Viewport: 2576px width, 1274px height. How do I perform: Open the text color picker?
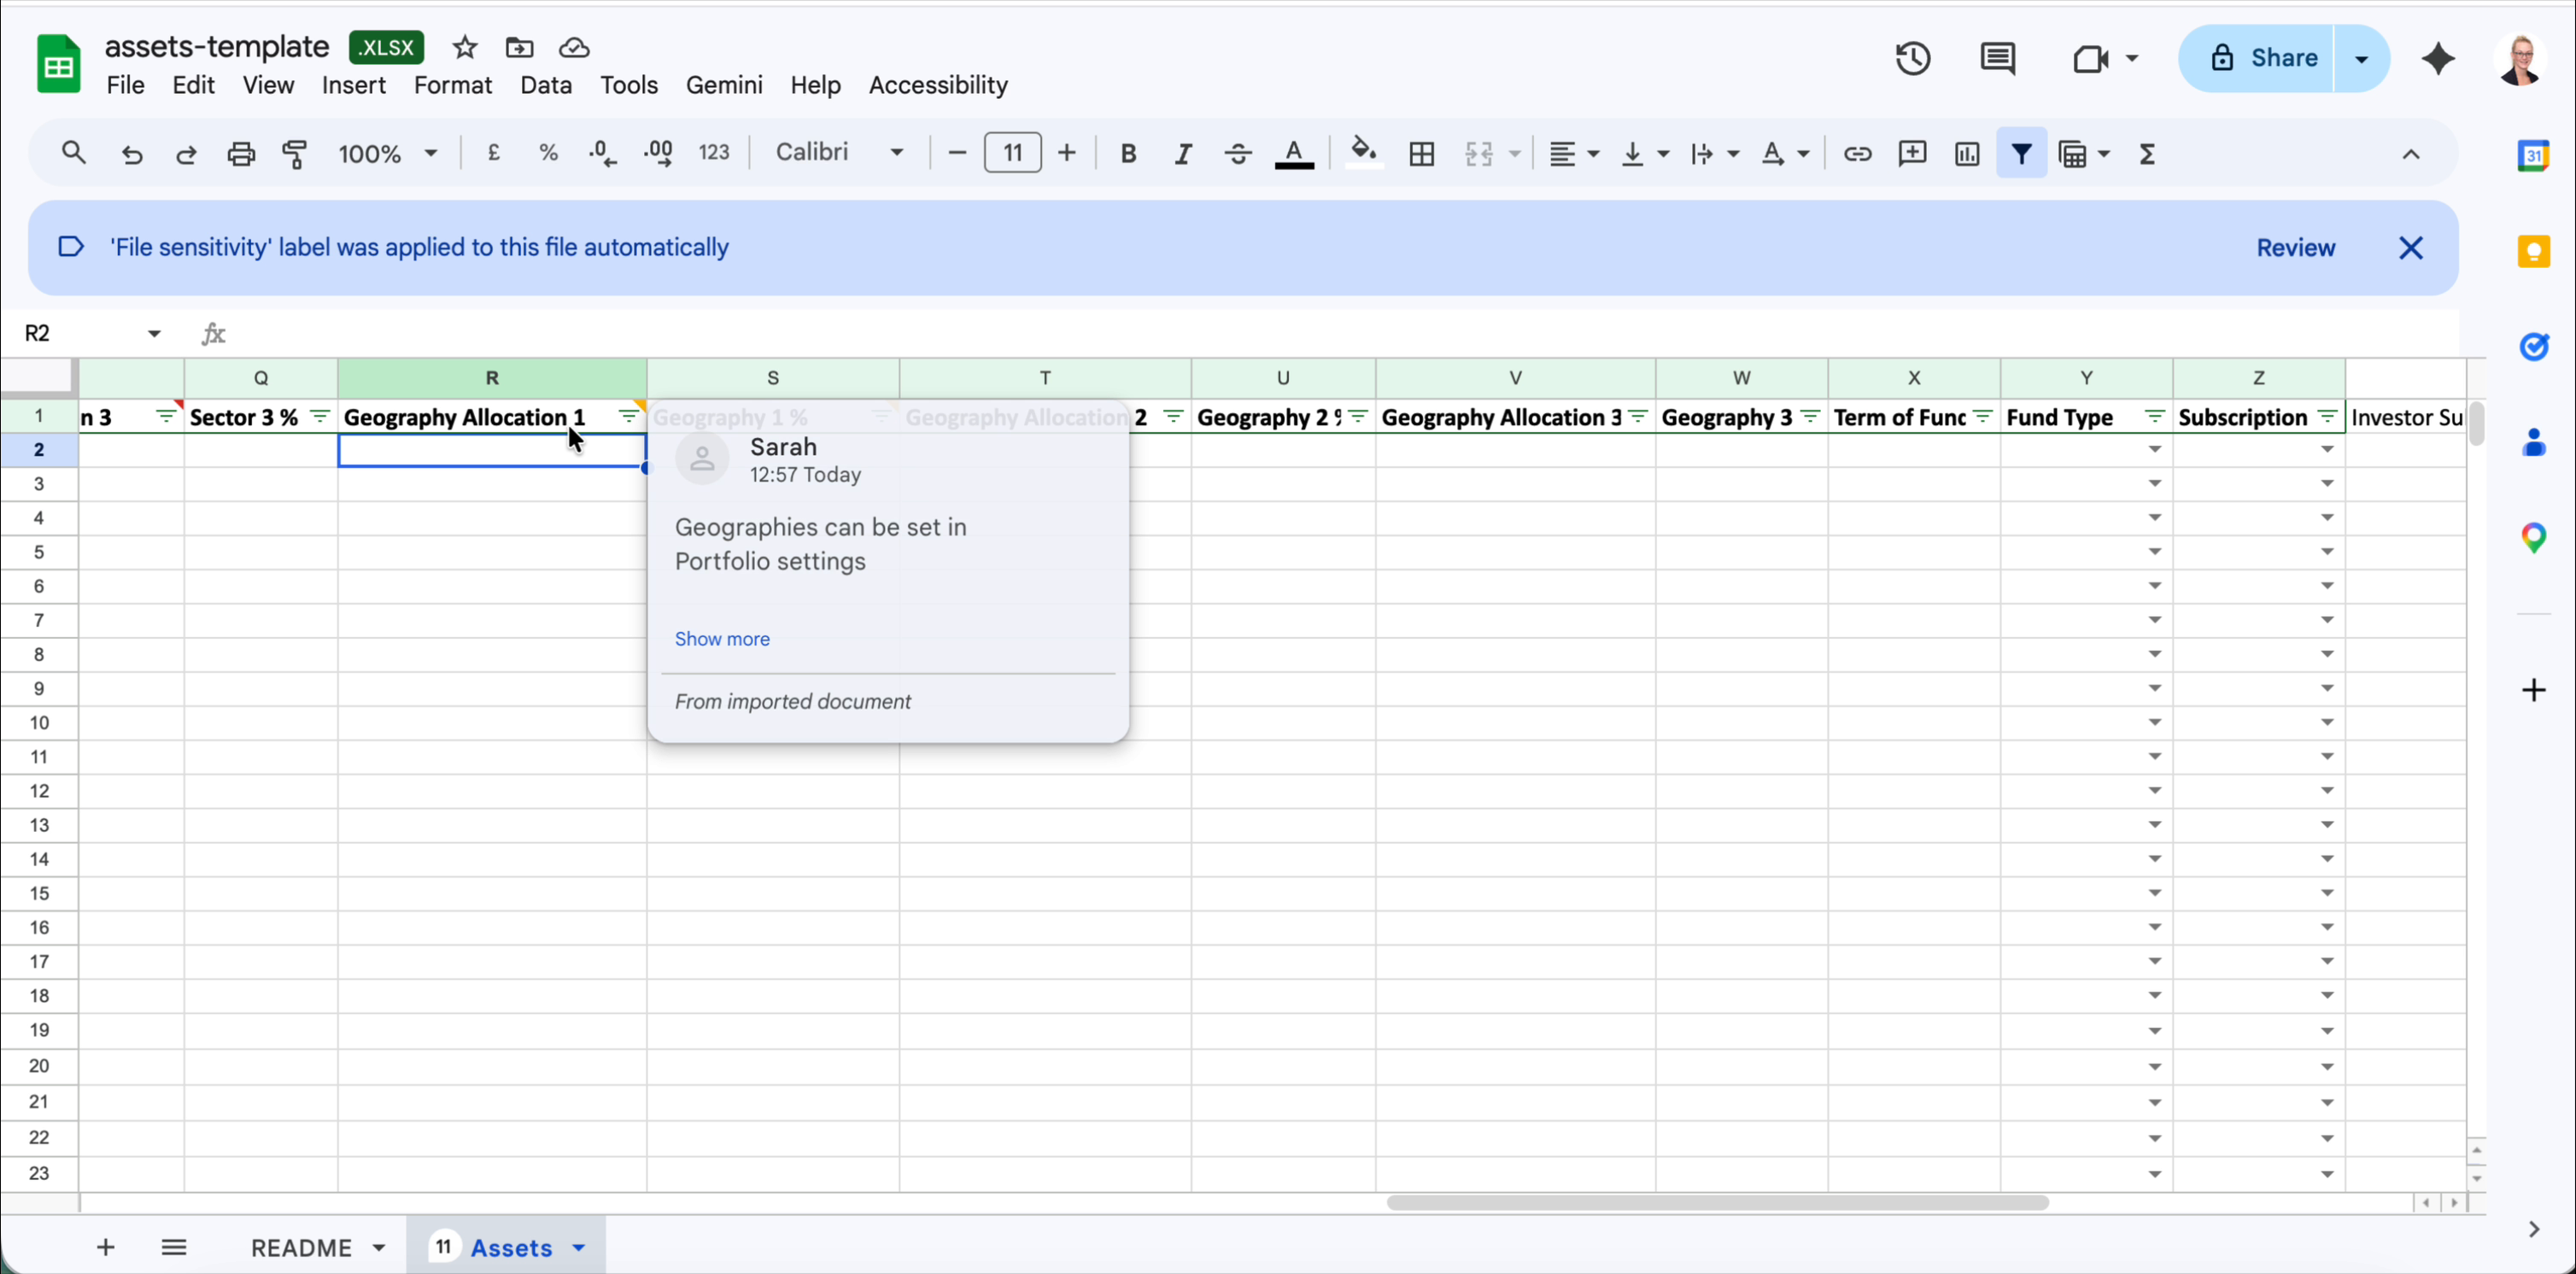click(x=1294, y=154)
